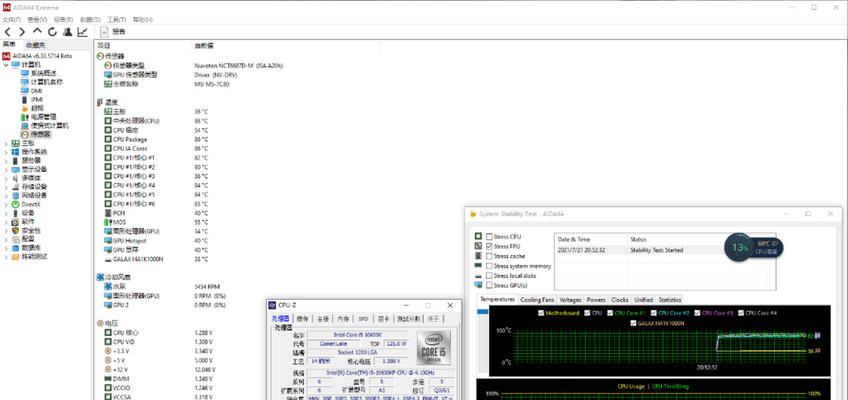Click the 传感器 gauge icon in tree
The height and width of the screenshot is (400, 848).
(x=24, y=134)
